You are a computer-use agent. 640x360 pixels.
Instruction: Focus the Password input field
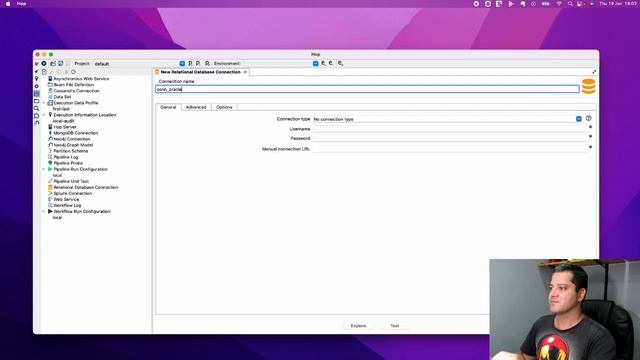(x=450, y=138)
